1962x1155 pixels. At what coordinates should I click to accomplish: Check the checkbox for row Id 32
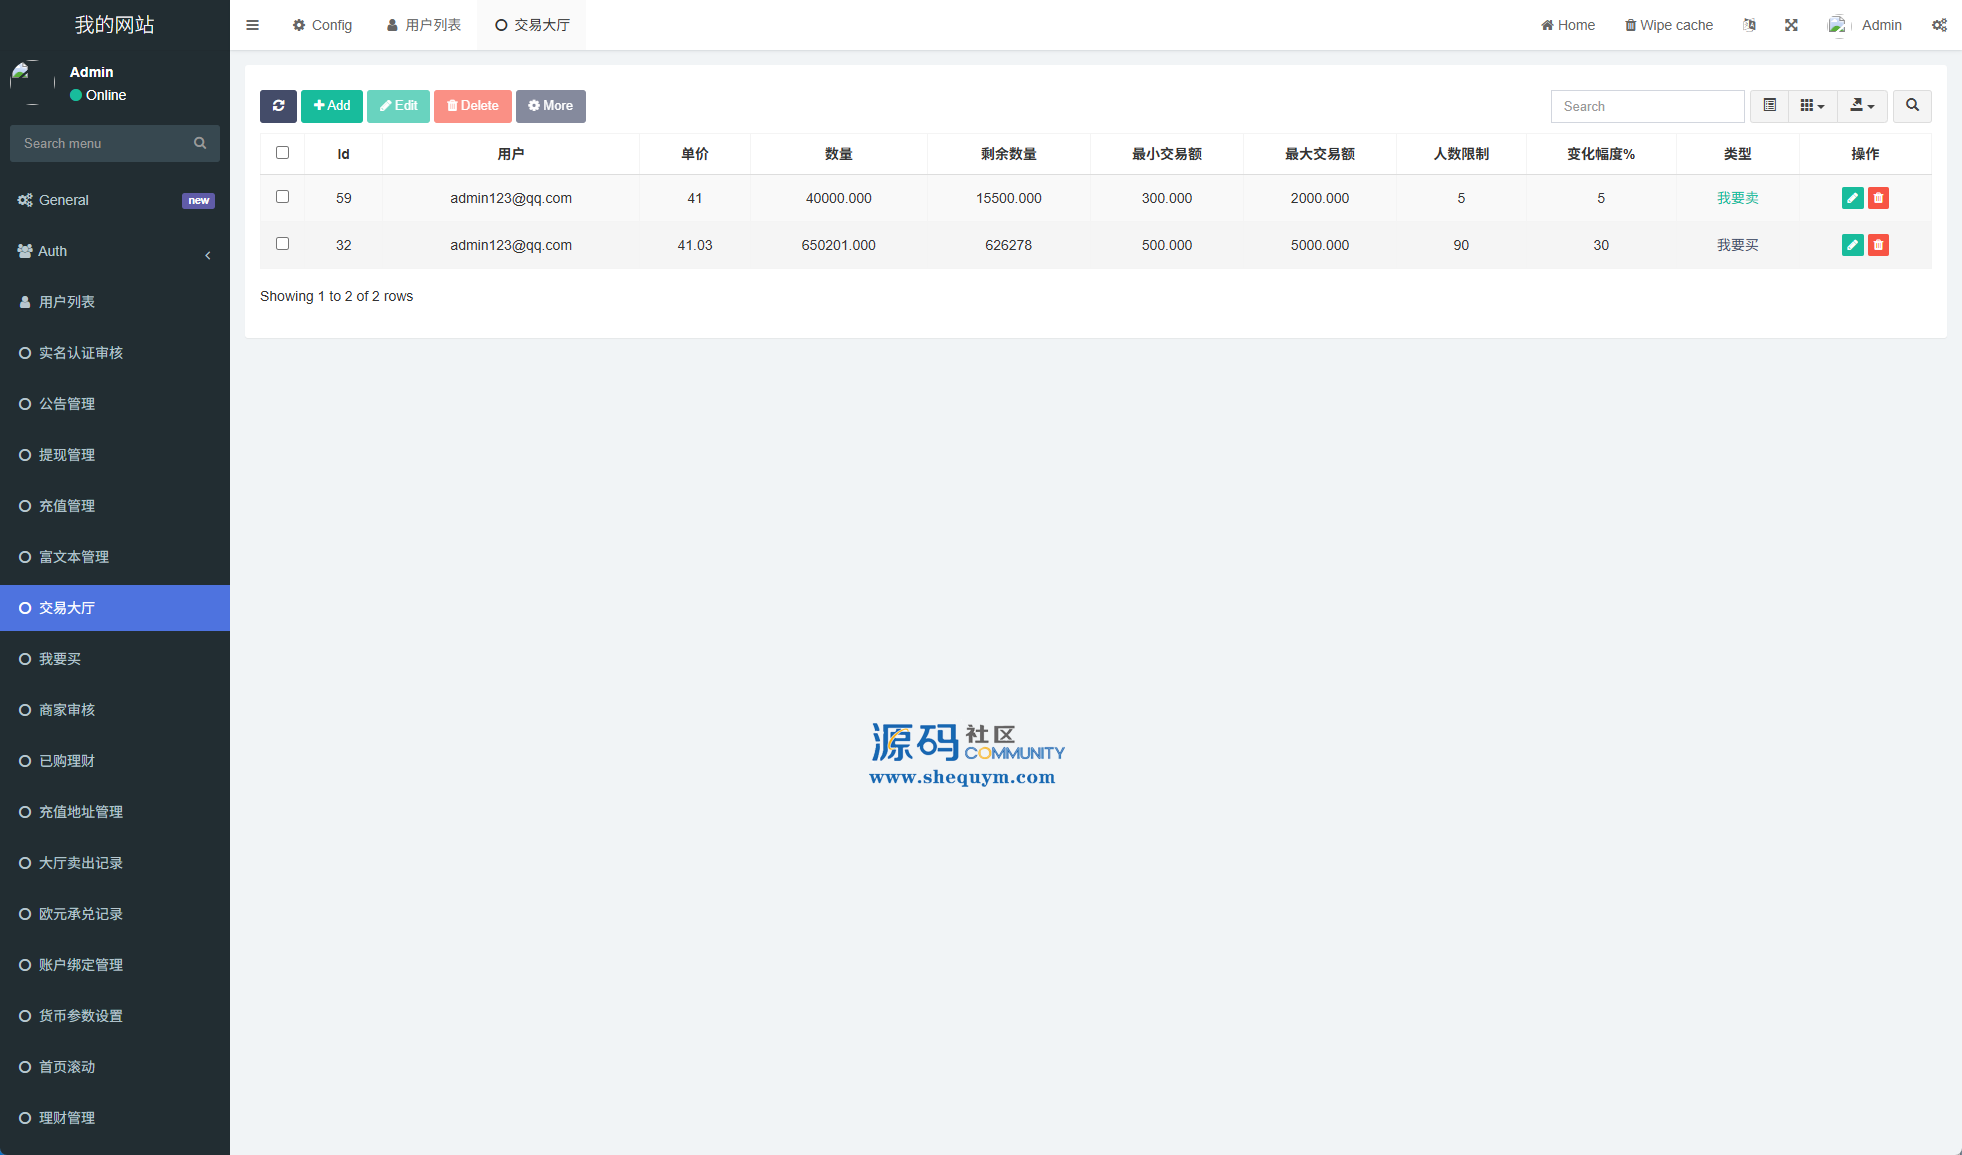tap(282, 244)
